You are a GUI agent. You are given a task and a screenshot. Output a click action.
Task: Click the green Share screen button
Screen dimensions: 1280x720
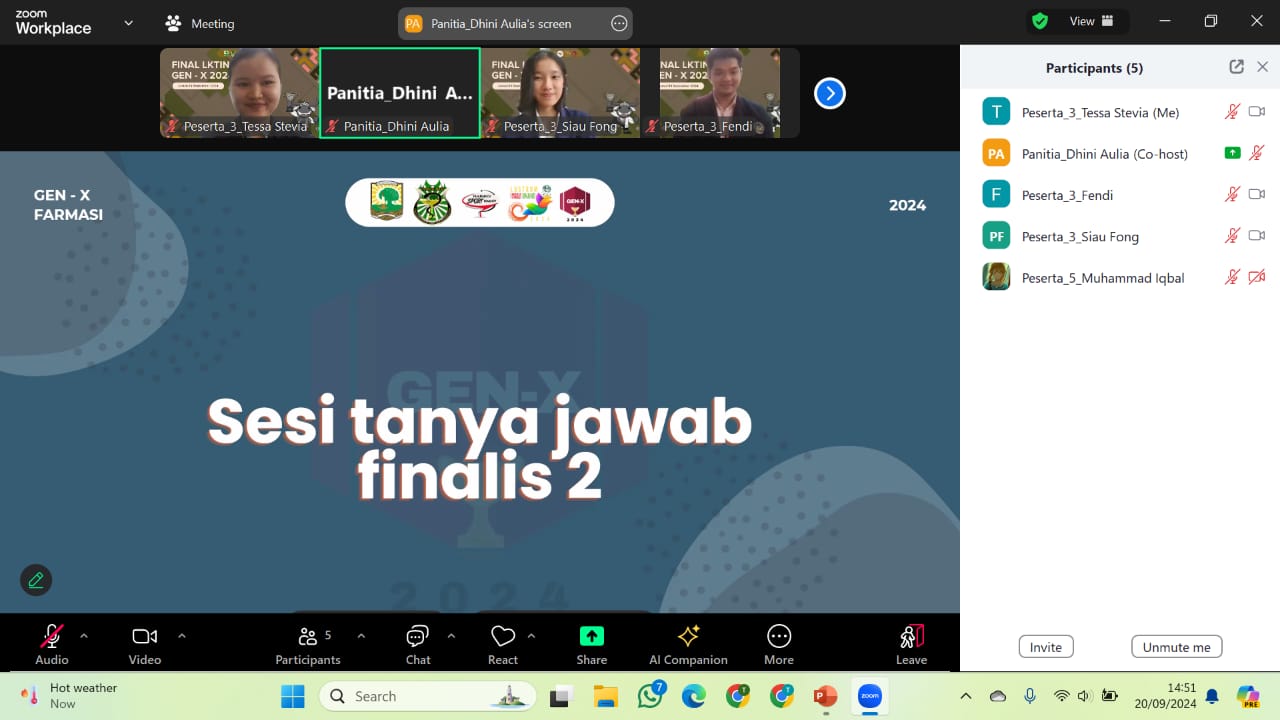coord(591,644)
